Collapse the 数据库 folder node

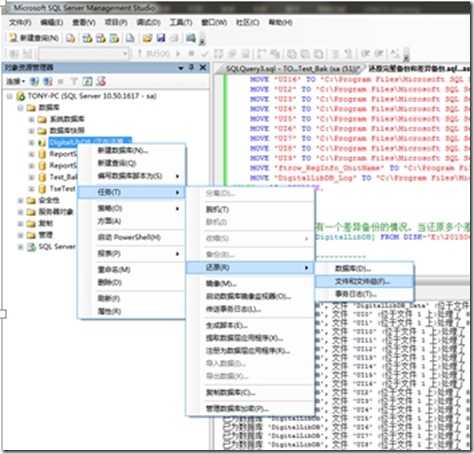point(20,108)
